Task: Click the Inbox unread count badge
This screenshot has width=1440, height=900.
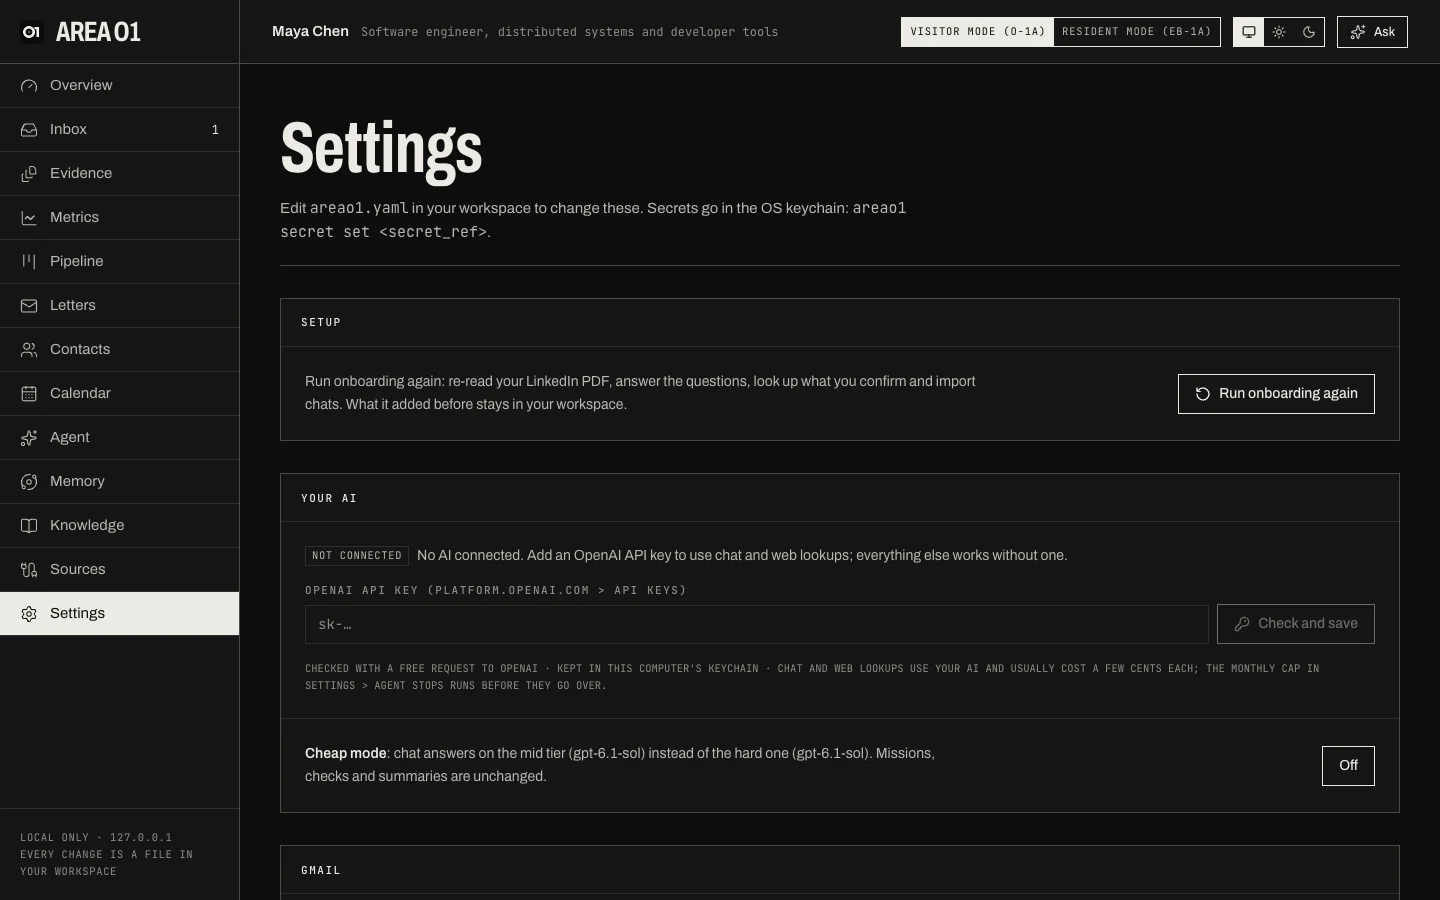Action: point(215,130)
